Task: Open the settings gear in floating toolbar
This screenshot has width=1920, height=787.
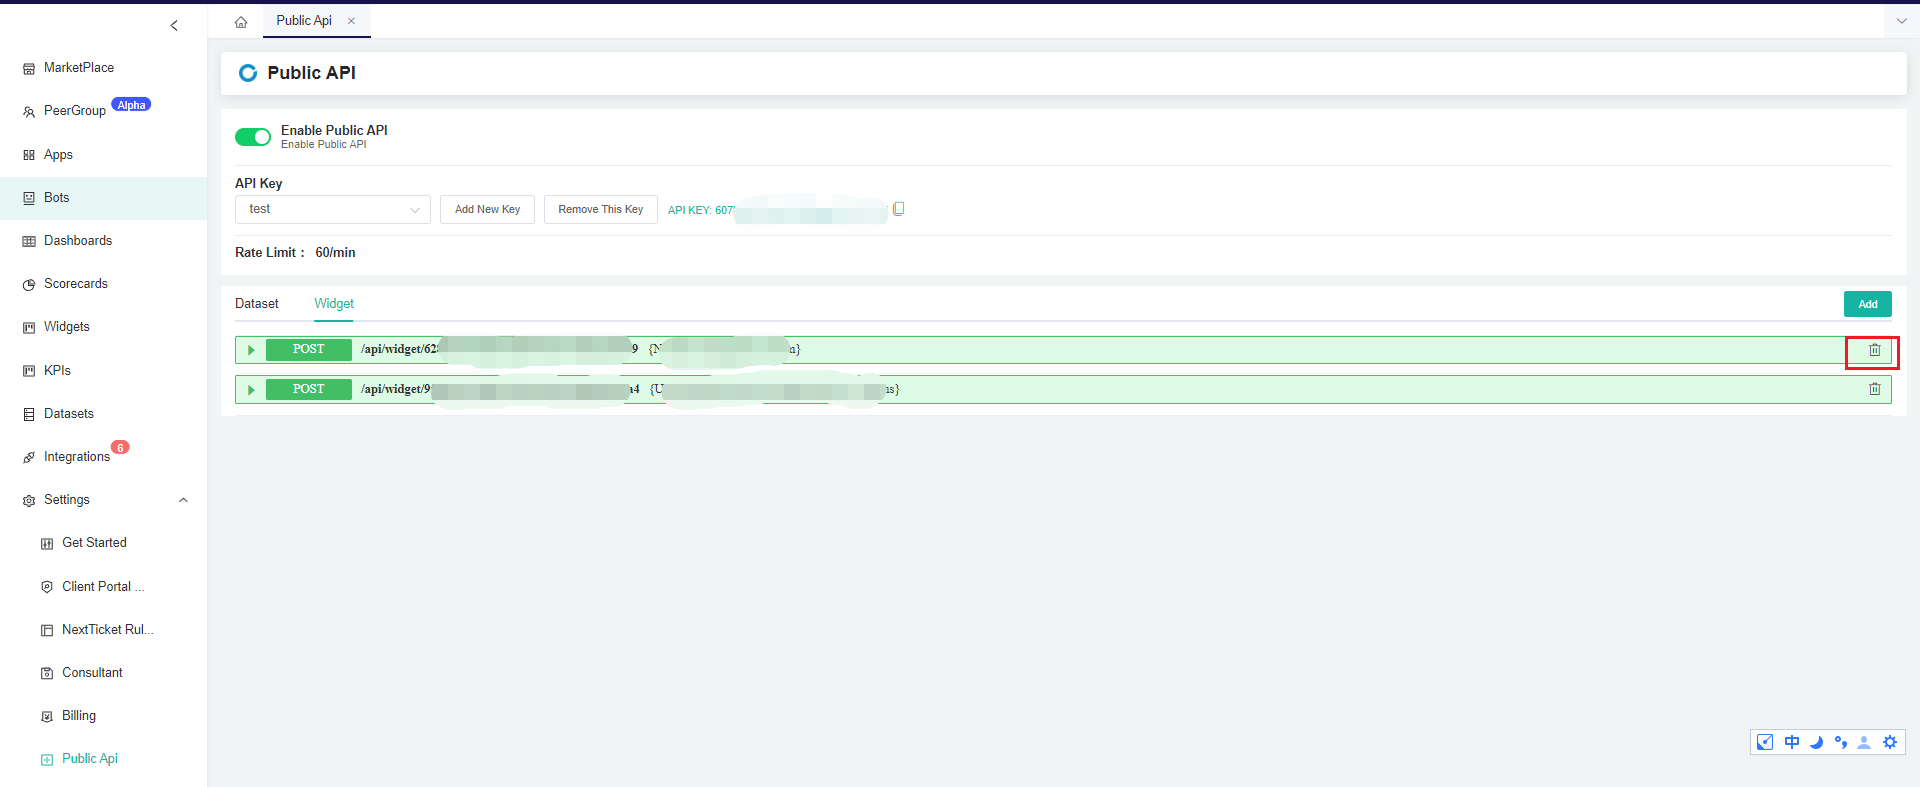Action: 1889,742
